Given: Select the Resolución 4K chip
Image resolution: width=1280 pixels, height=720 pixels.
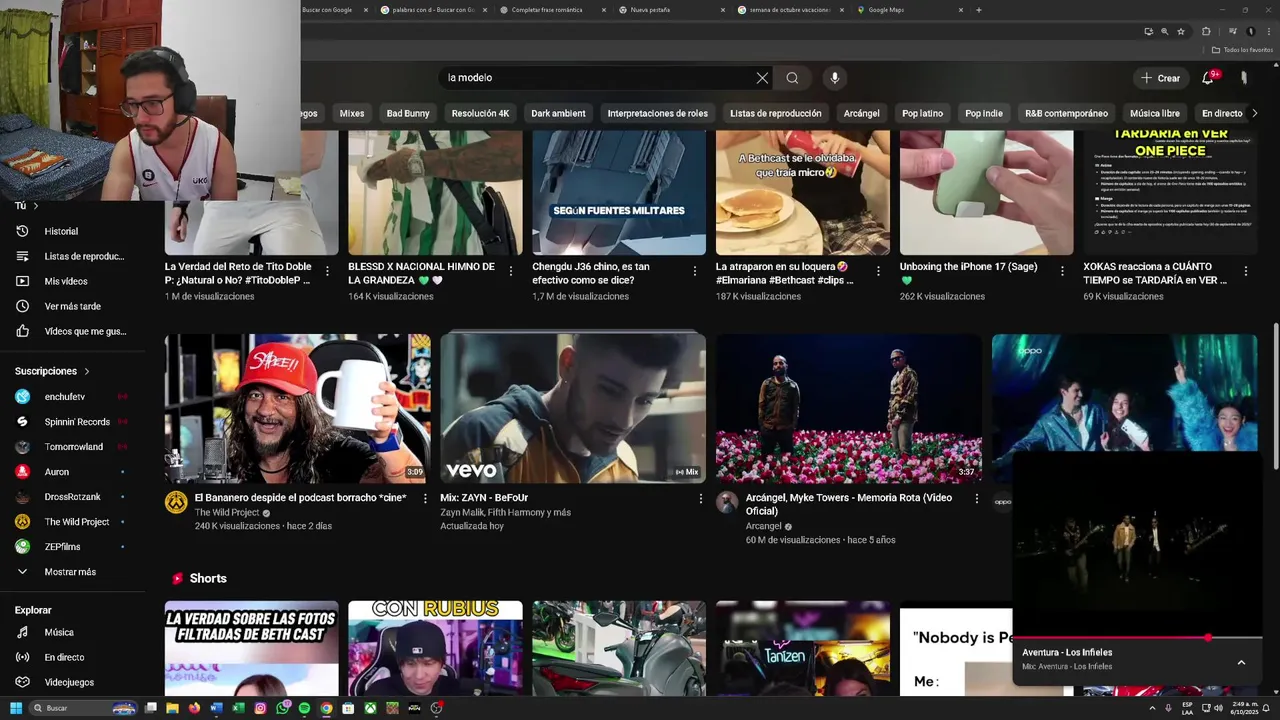Looking at the screenshot, I should point(480,113).
